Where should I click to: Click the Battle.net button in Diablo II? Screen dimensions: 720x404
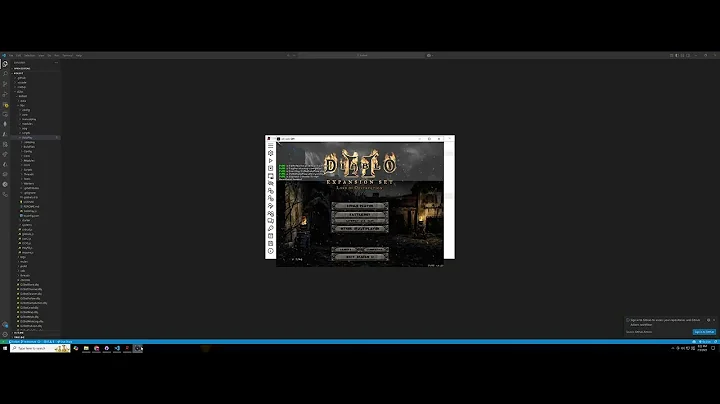pos(360,214)
